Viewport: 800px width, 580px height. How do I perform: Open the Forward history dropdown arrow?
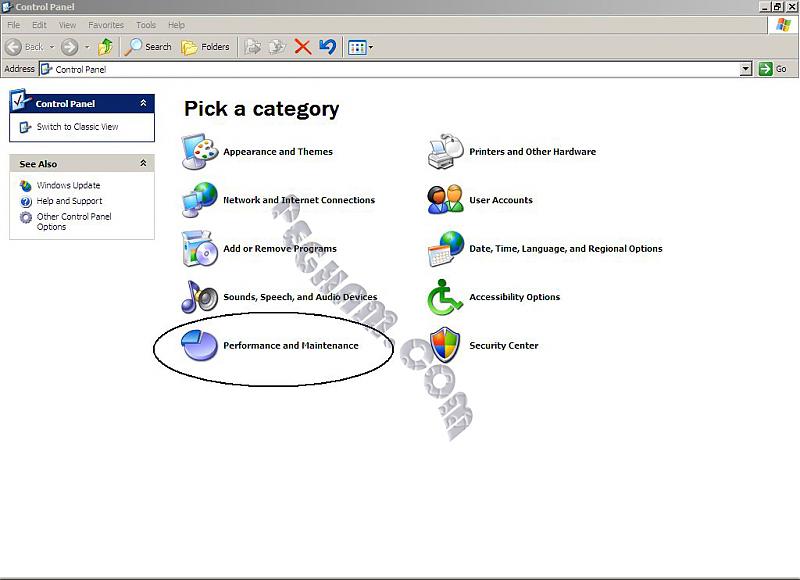point(87,47)
